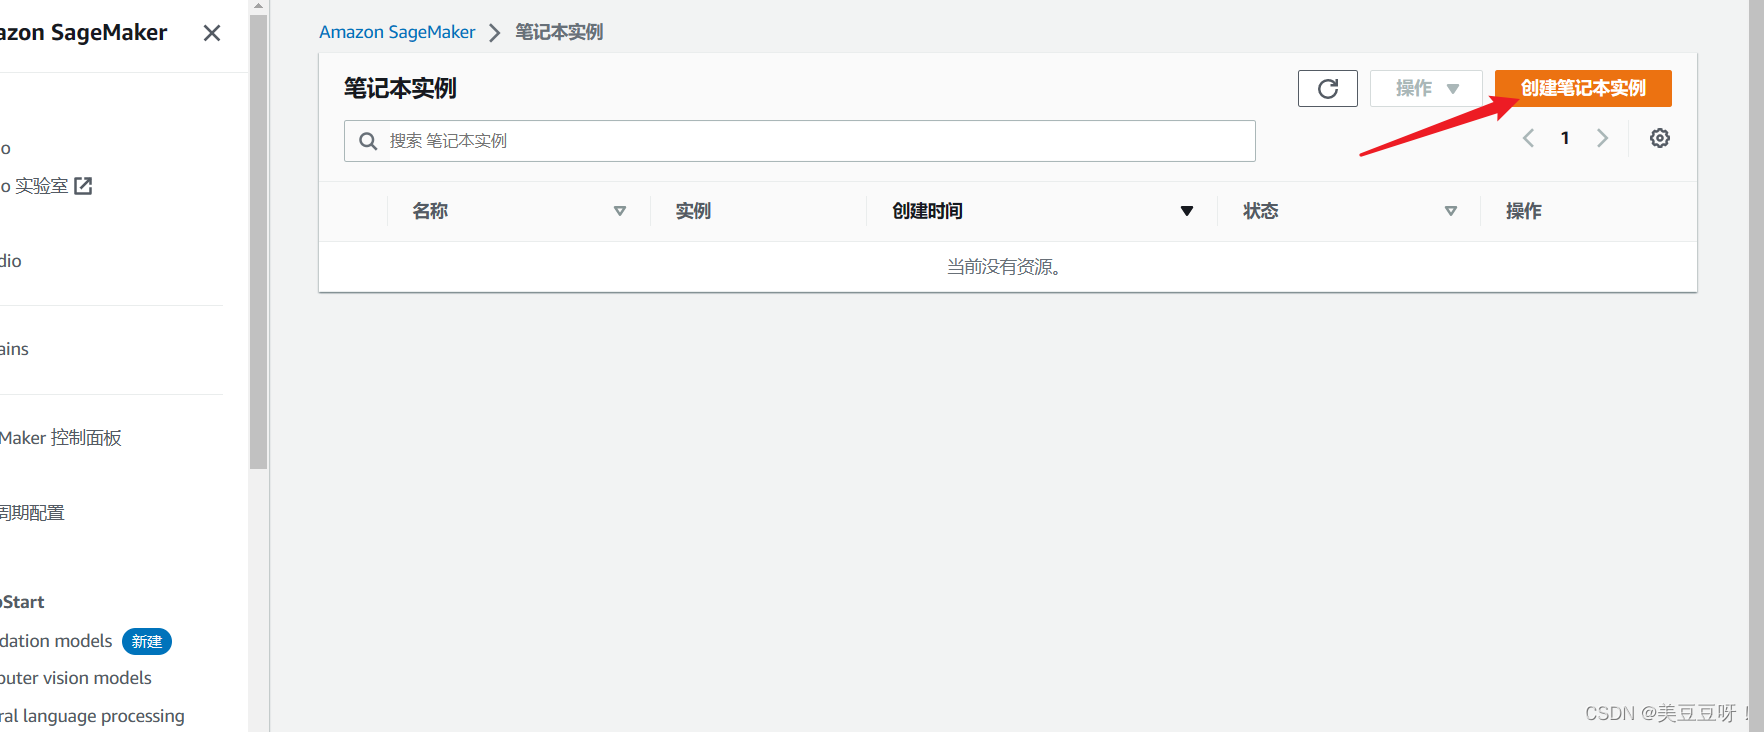Focus the 搜索 笔记本实例 search field

click(x=800, y=141)
